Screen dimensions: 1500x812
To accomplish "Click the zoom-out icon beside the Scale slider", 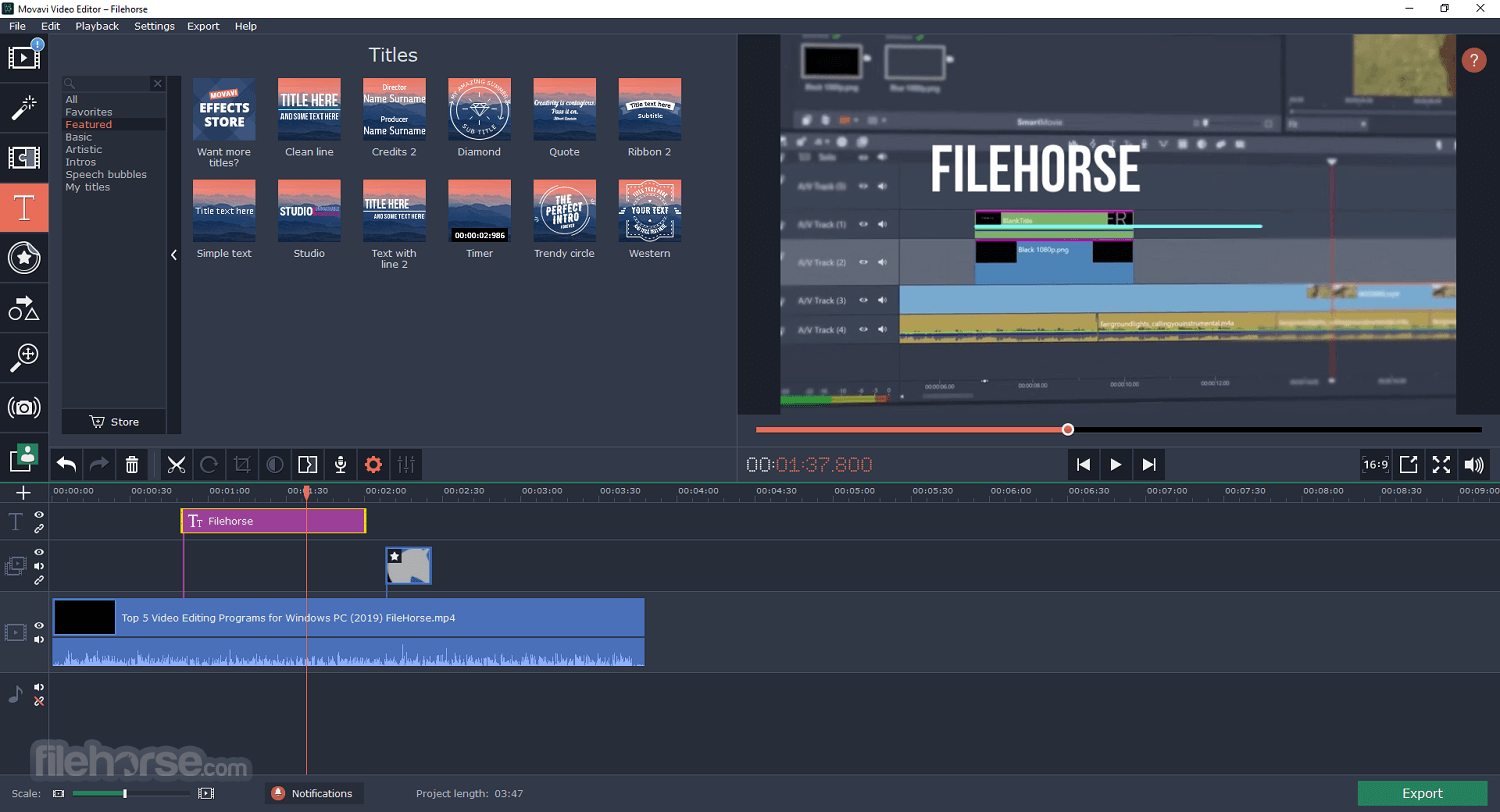I will [x=58, y=793].
